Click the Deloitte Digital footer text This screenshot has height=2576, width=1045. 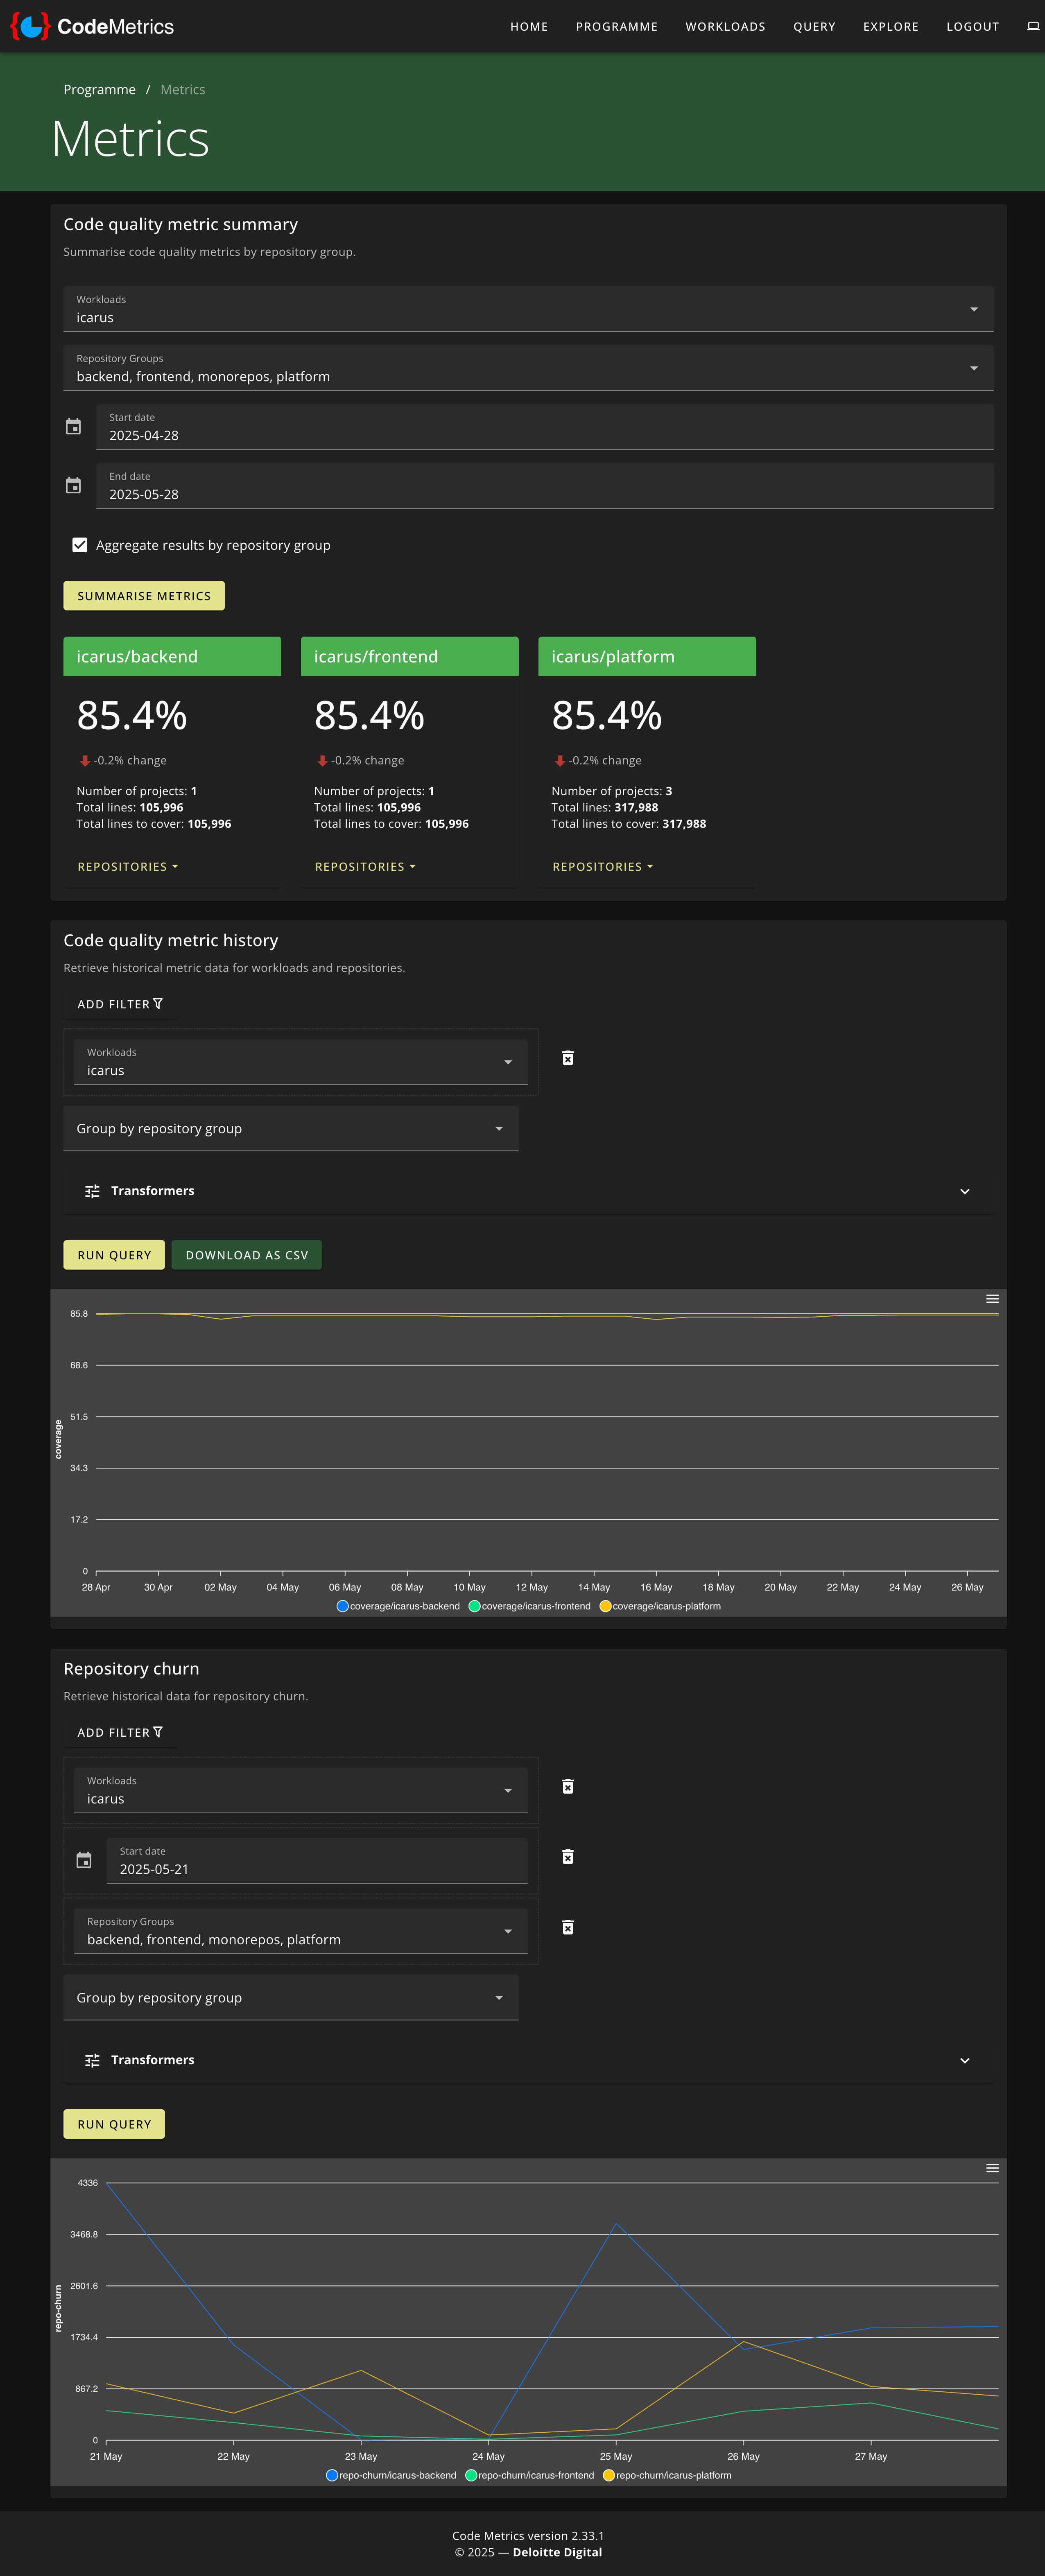tap(557, 2552)
